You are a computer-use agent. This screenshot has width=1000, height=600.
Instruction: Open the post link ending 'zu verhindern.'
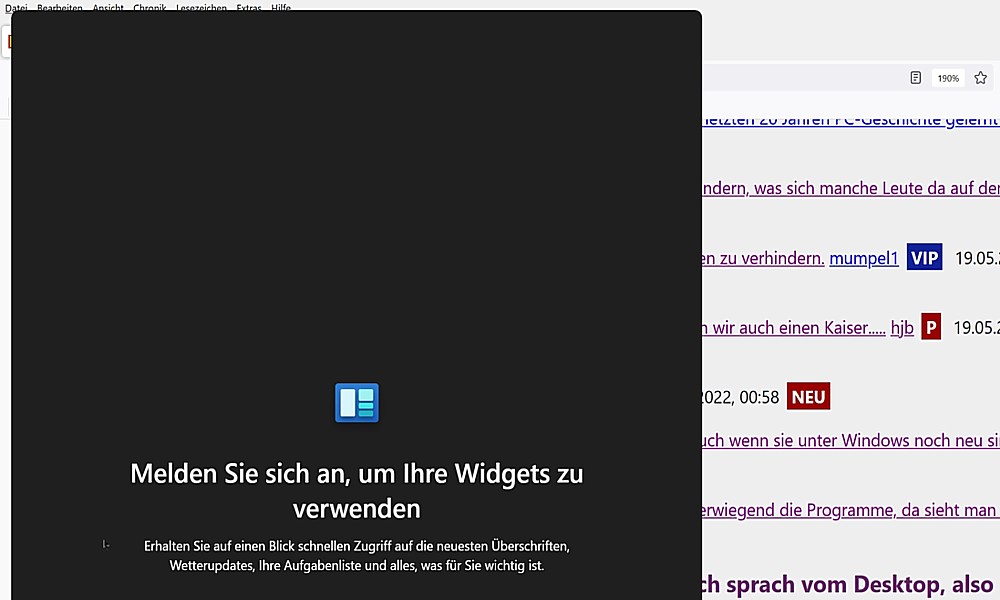(x=763, y=258)
